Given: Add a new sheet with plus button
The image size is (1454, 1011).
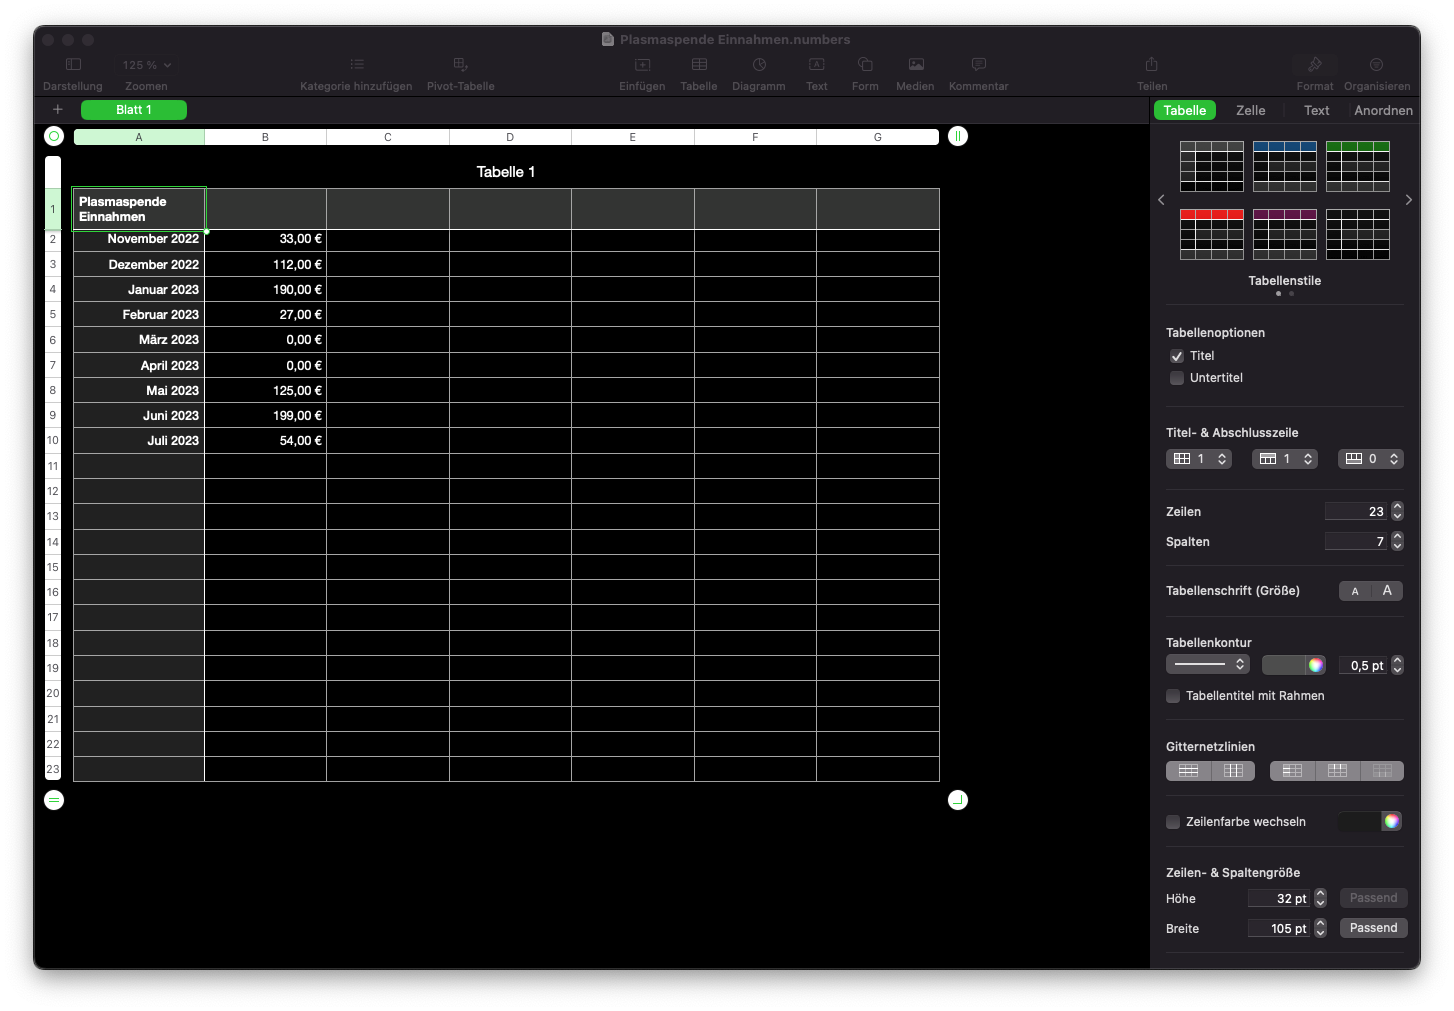Looking at the screenshot, I should click(x=58, y=110).
